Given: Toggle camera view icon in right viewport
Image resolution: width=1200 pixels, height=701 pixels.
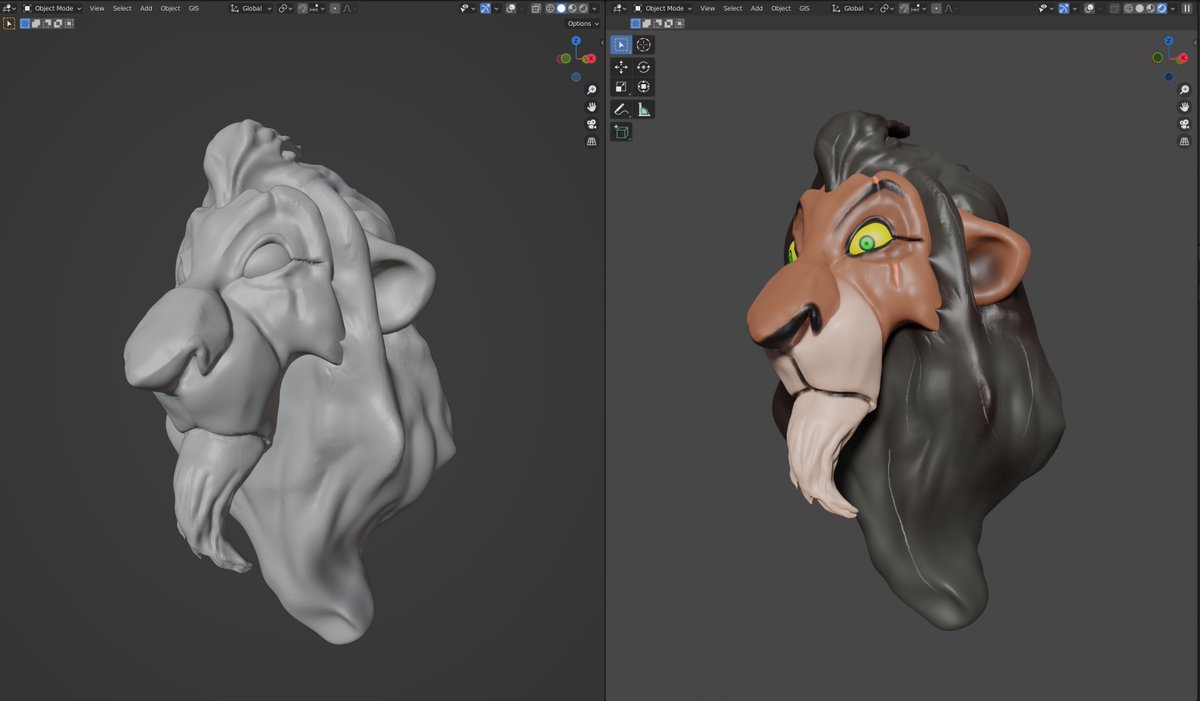Looking at the screenshot, I should [x=1185, y=124].
